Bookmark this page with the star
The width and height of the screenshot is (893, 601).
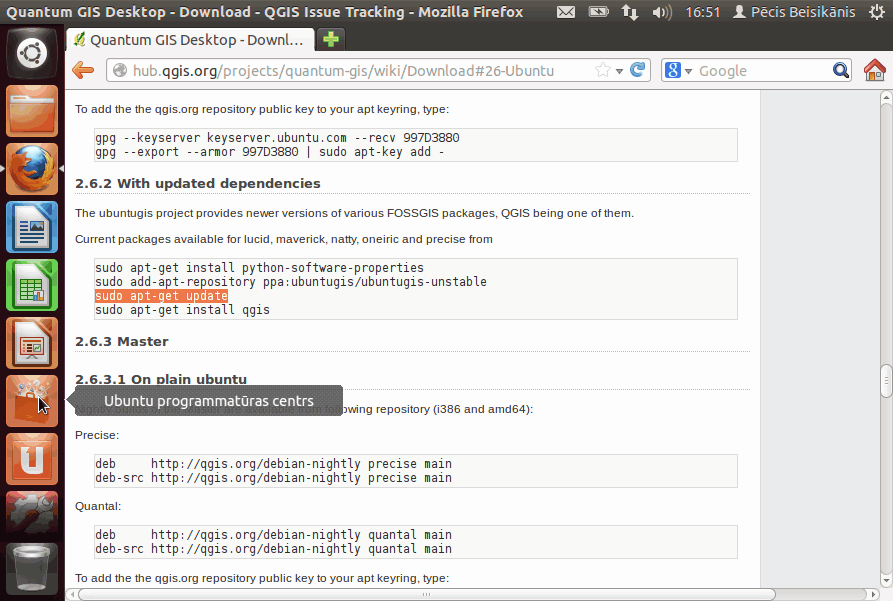[x=603, y=71]
